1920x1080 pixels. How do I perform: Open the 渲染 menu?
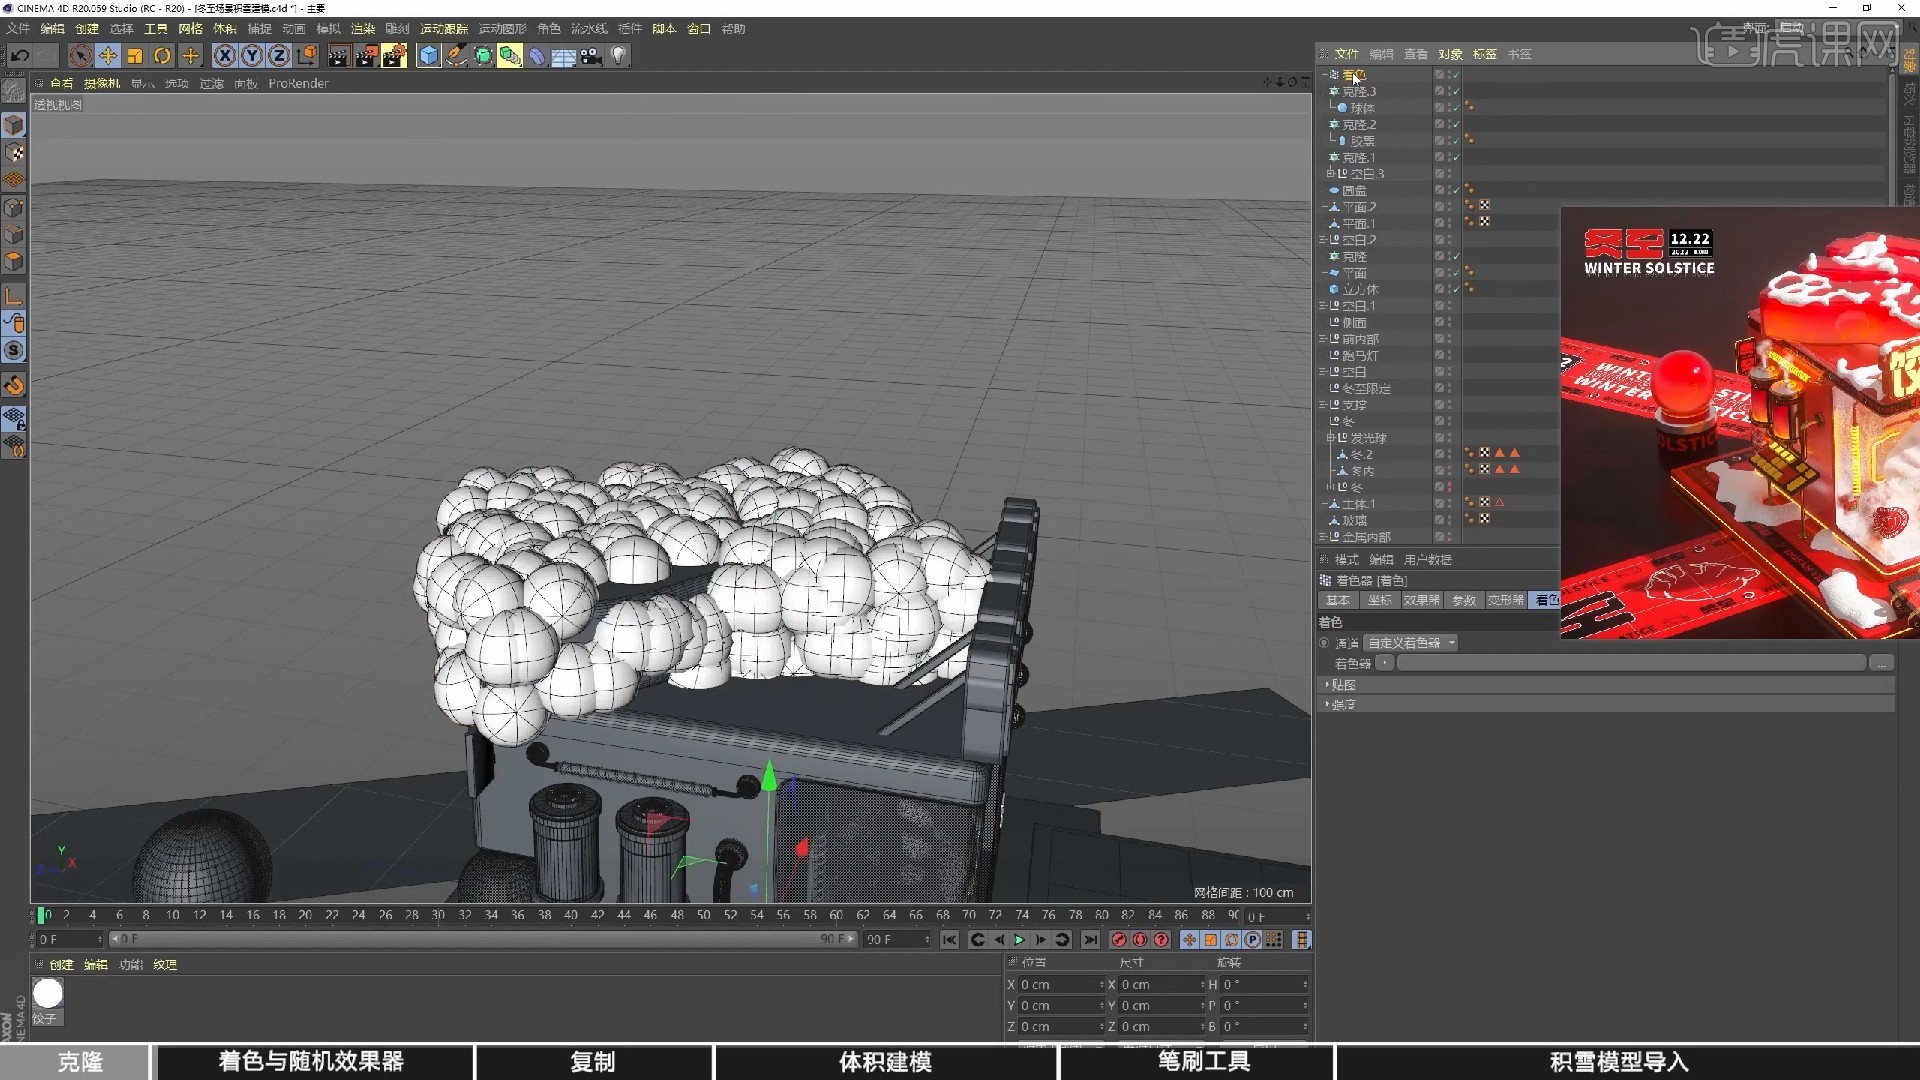click(x=363, y=29)
